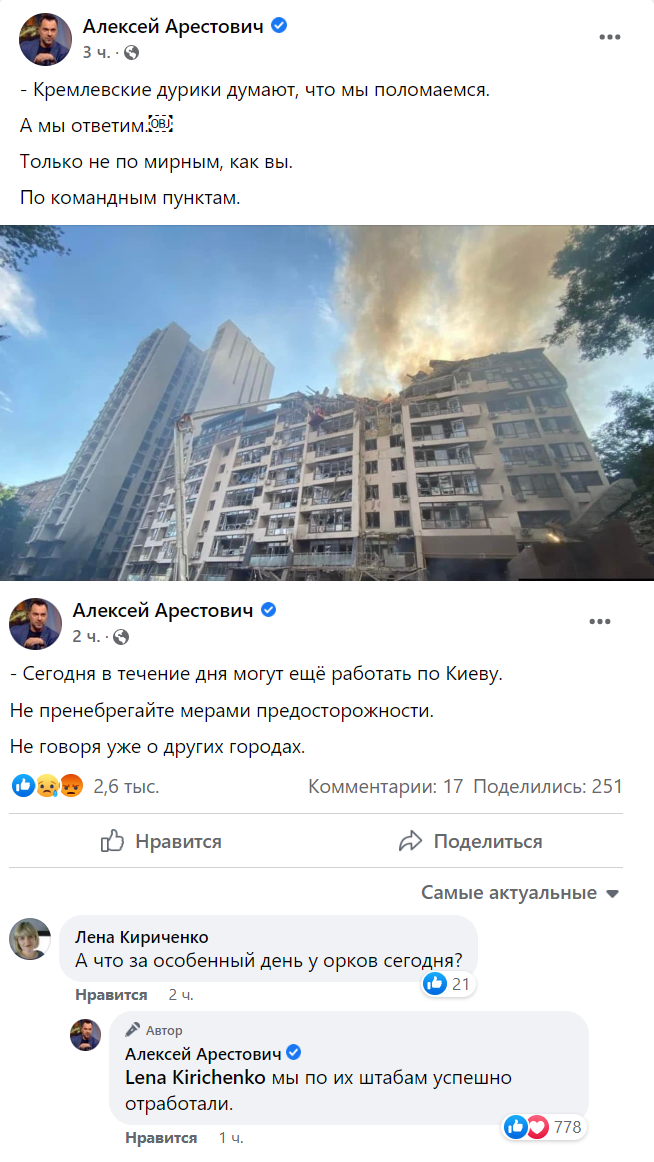Like the post with Нравится button
Image resolution: width=654 pixels, height=1162 pixels.
(161, 841)
